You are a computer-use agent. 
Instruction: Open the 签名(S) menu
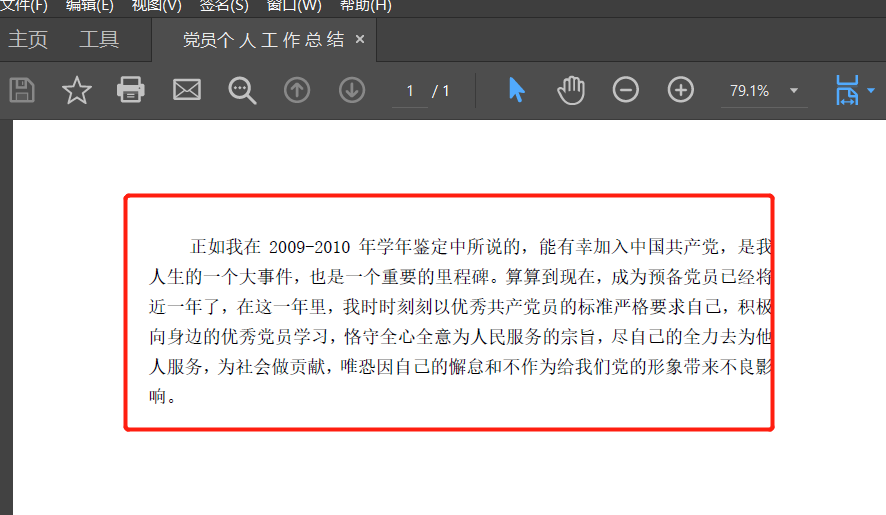[224, 6]
